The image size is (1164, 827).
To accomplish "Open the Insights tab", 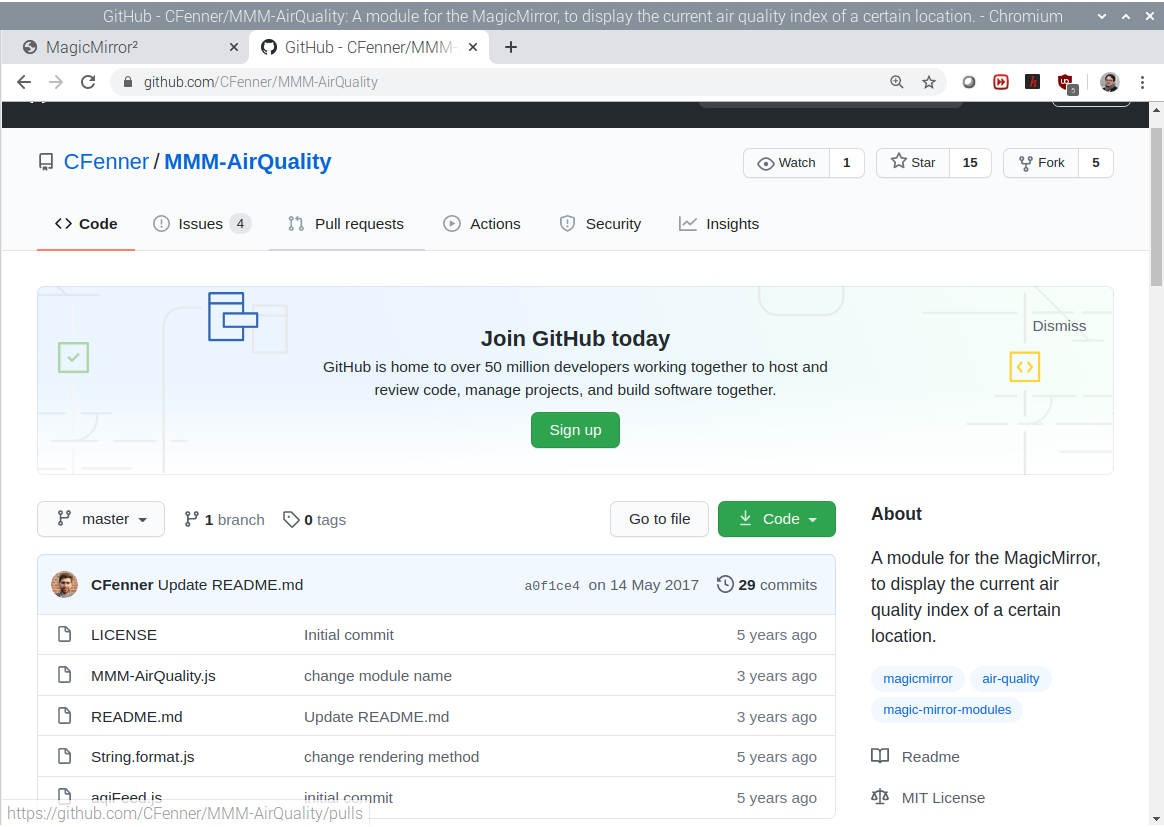I will tap(719, 224).
